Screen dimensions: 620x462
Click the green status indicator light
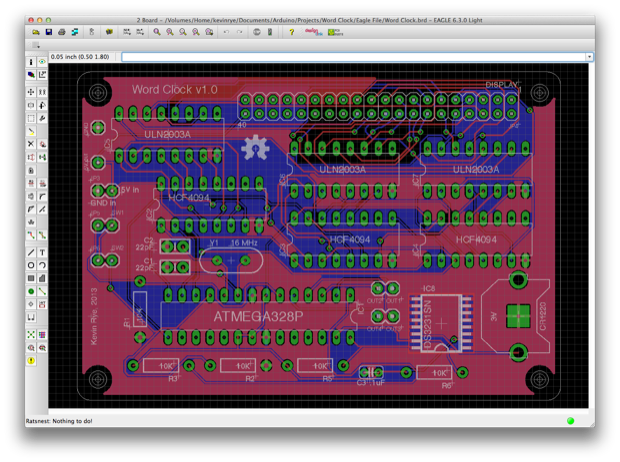point(570,421)
